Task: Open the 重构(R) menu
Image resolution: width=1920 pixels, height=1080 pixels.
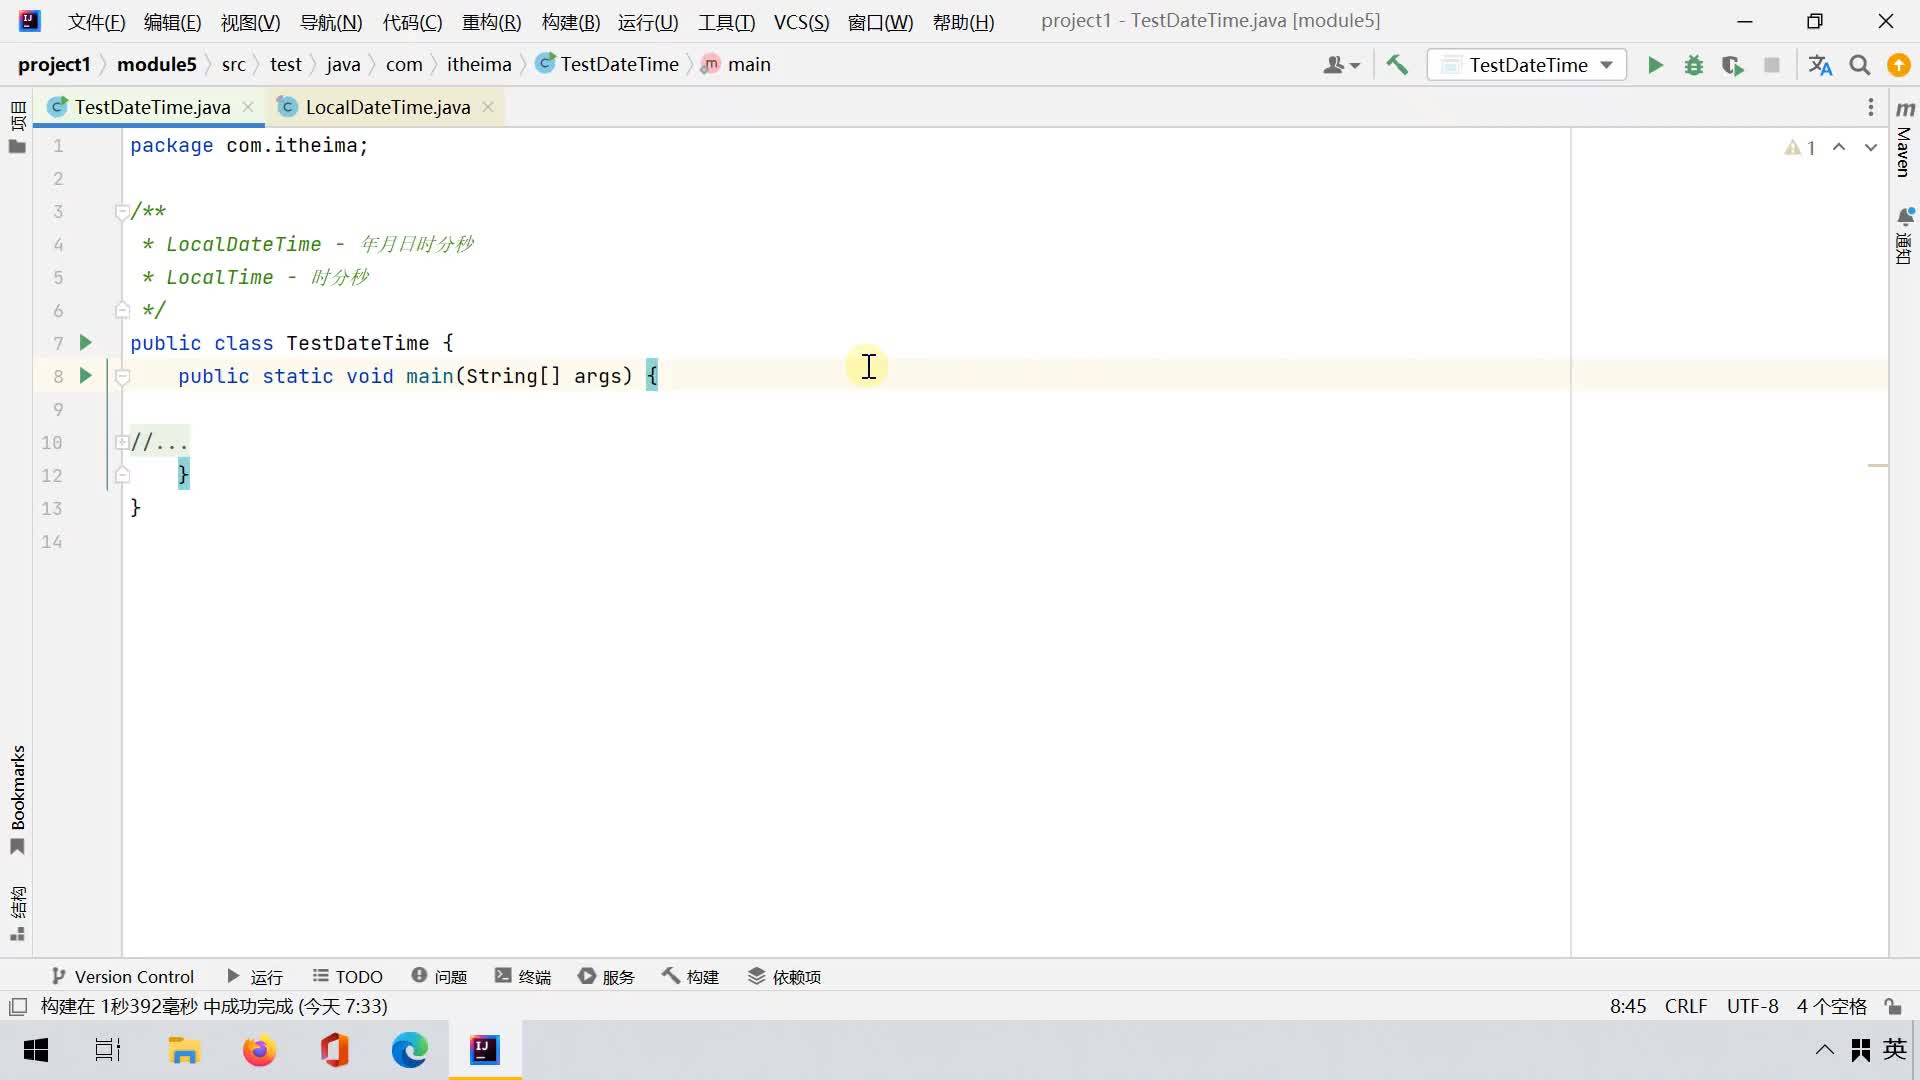Action: point(491,22)
